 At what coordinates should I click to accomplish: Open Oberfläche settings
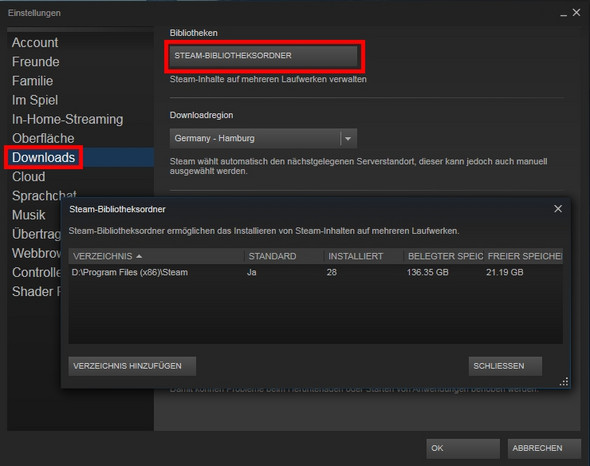[43, 139]
